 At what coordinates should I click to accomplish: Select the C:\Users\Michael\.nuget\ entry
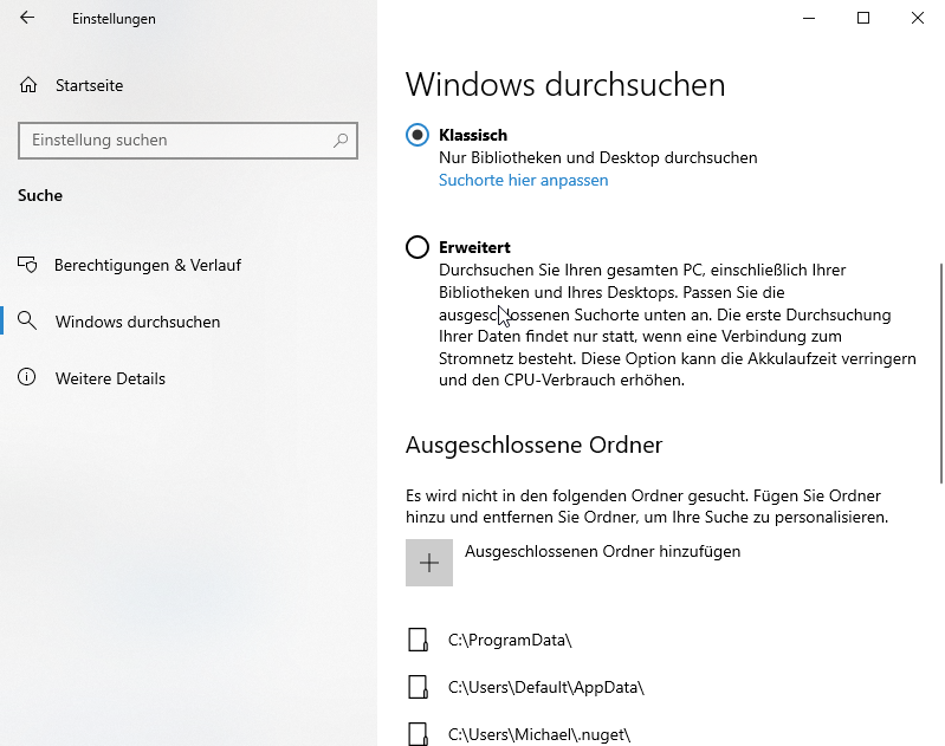tap(539, 735)
